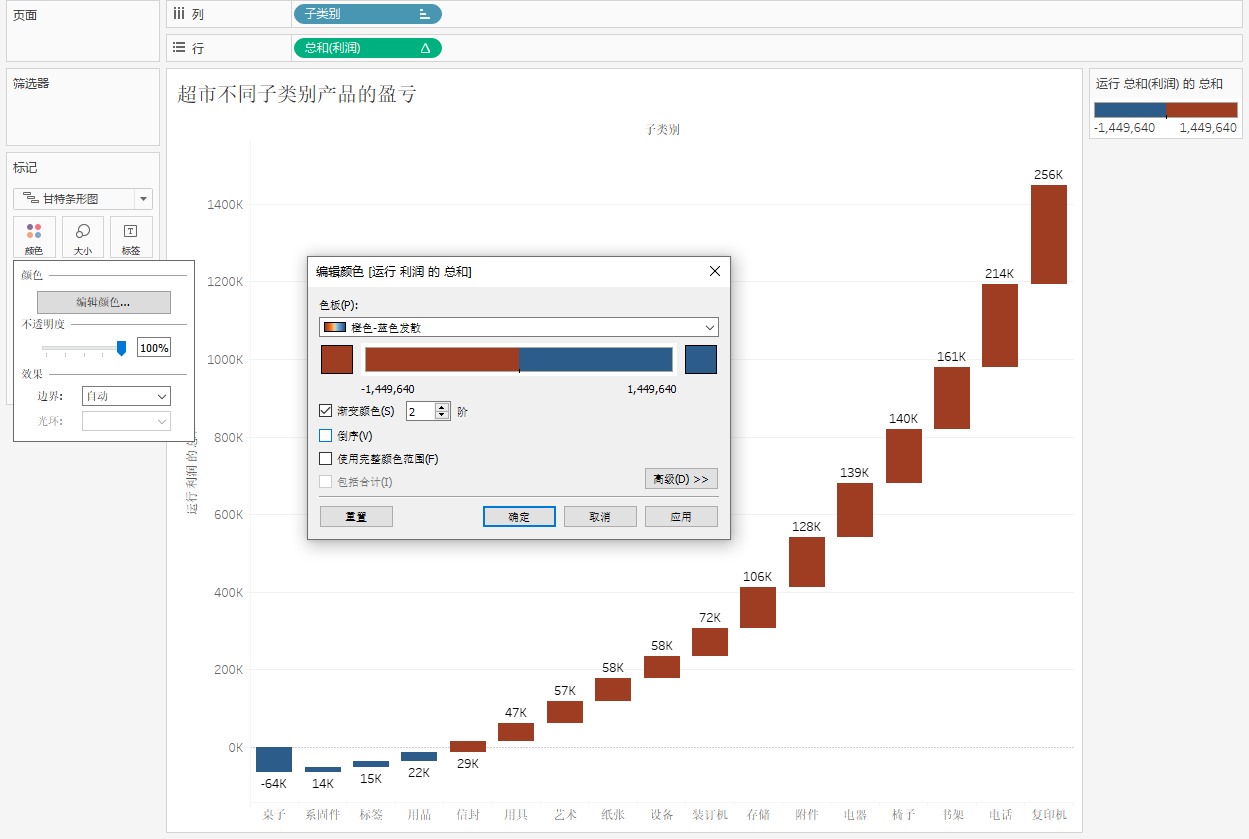
Task: Click the 标签 axis label below chart
Action: click(x=371, y=815)
